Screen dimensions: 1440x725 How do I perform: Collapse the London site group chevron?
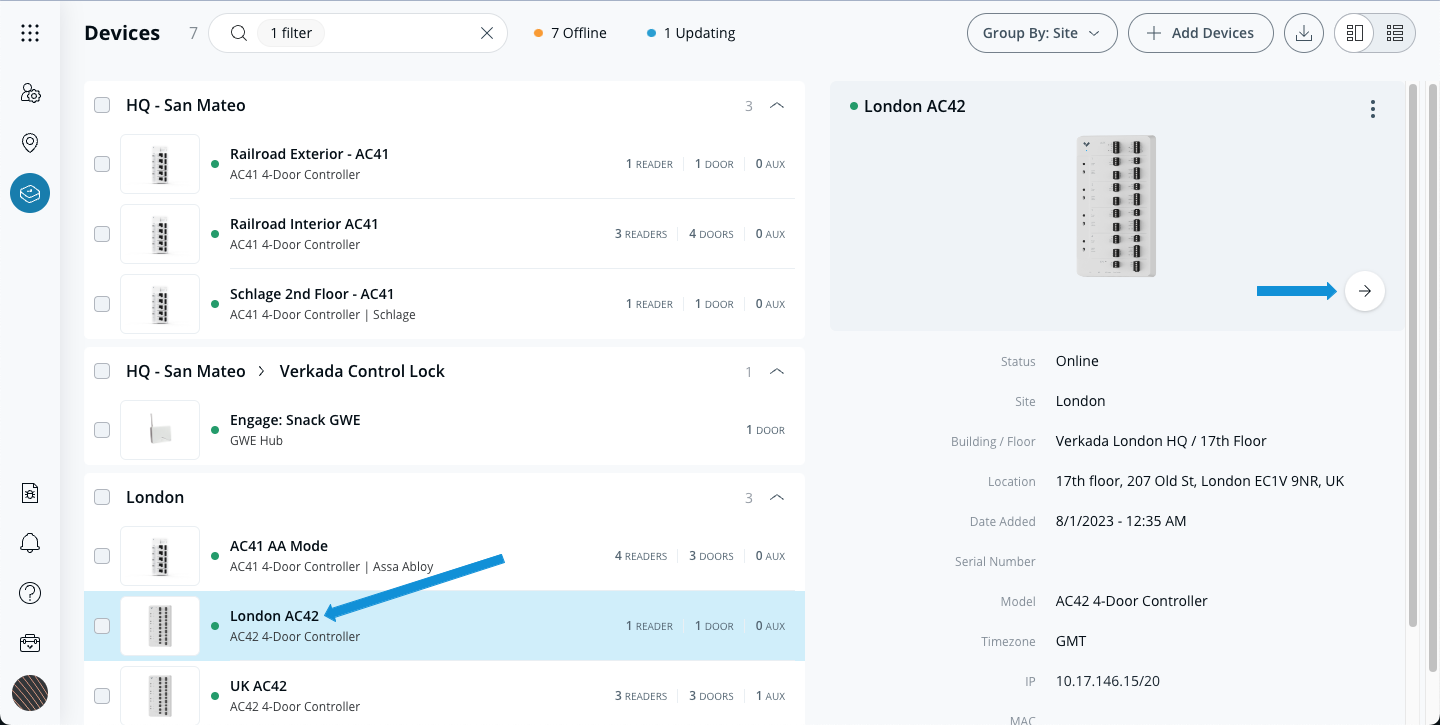[777, 497]
